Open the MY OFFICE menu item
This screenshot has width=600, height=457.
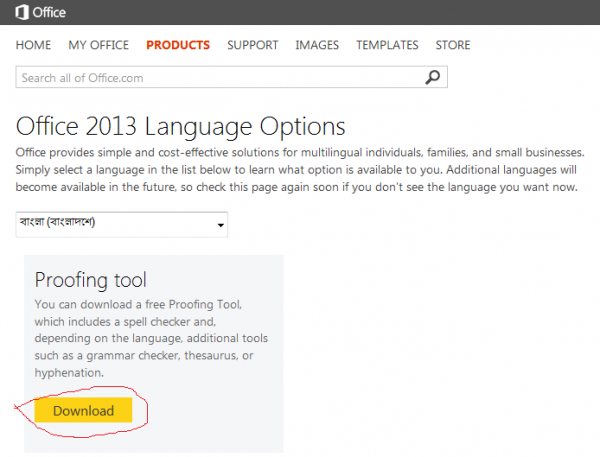pyautogui.click(x=98, y=45)
